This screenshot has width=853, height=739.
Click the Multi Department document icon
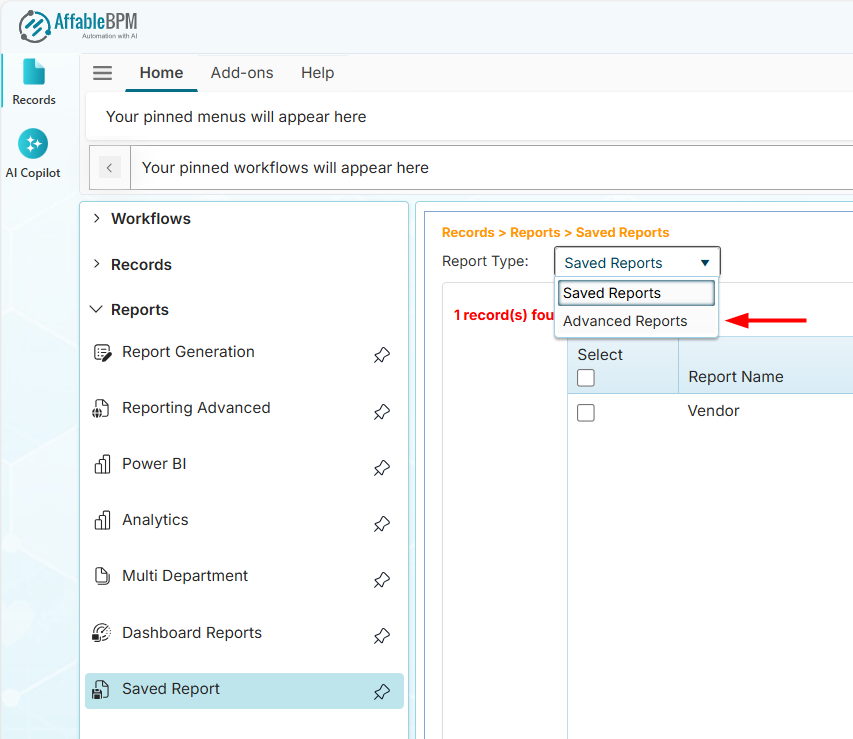click(100, 577)
